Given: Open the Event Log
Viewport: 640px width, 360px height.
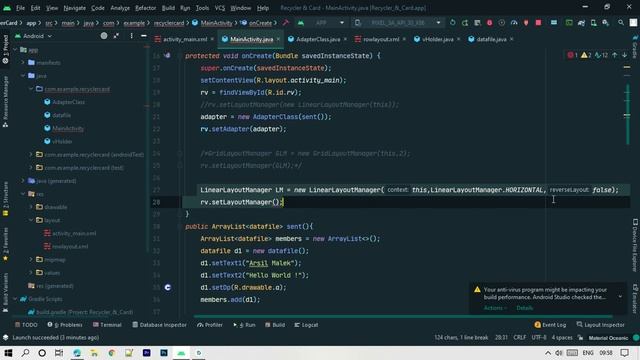Looking at the screenshot, I should point(550,325).
